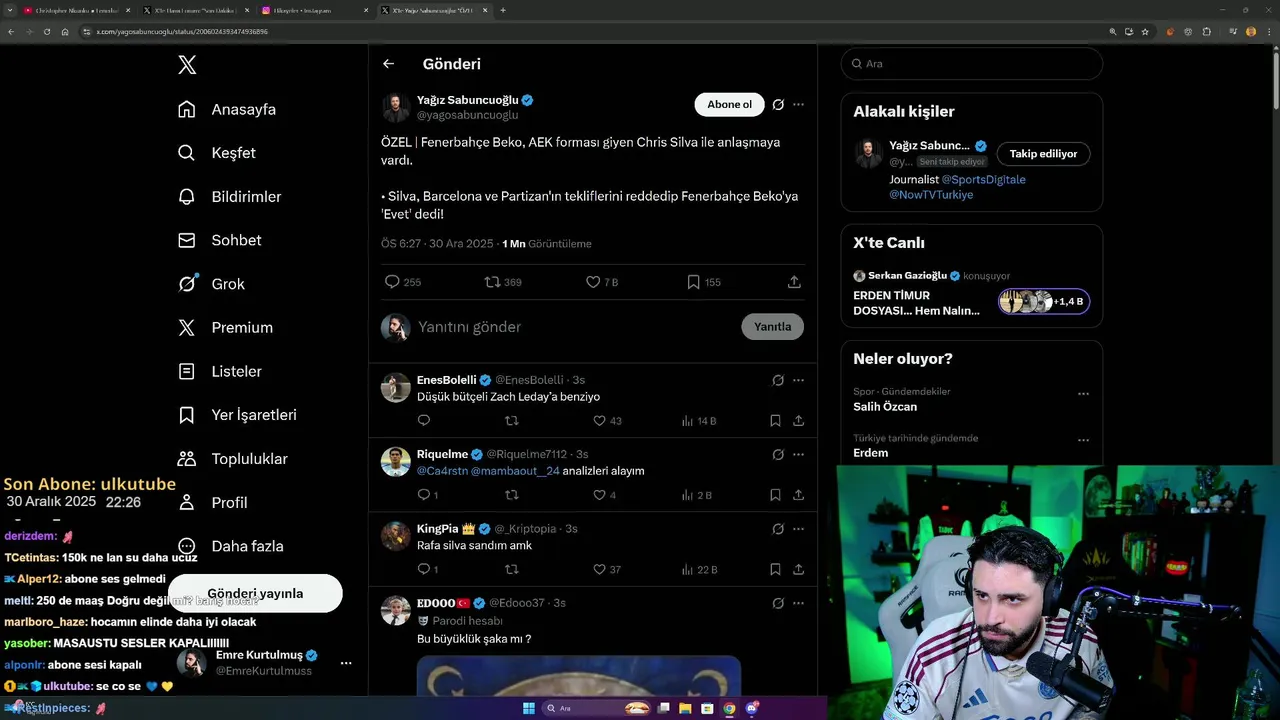Click the Ara search box on X
1280x720 pixels.
click(x=972, y=63)
